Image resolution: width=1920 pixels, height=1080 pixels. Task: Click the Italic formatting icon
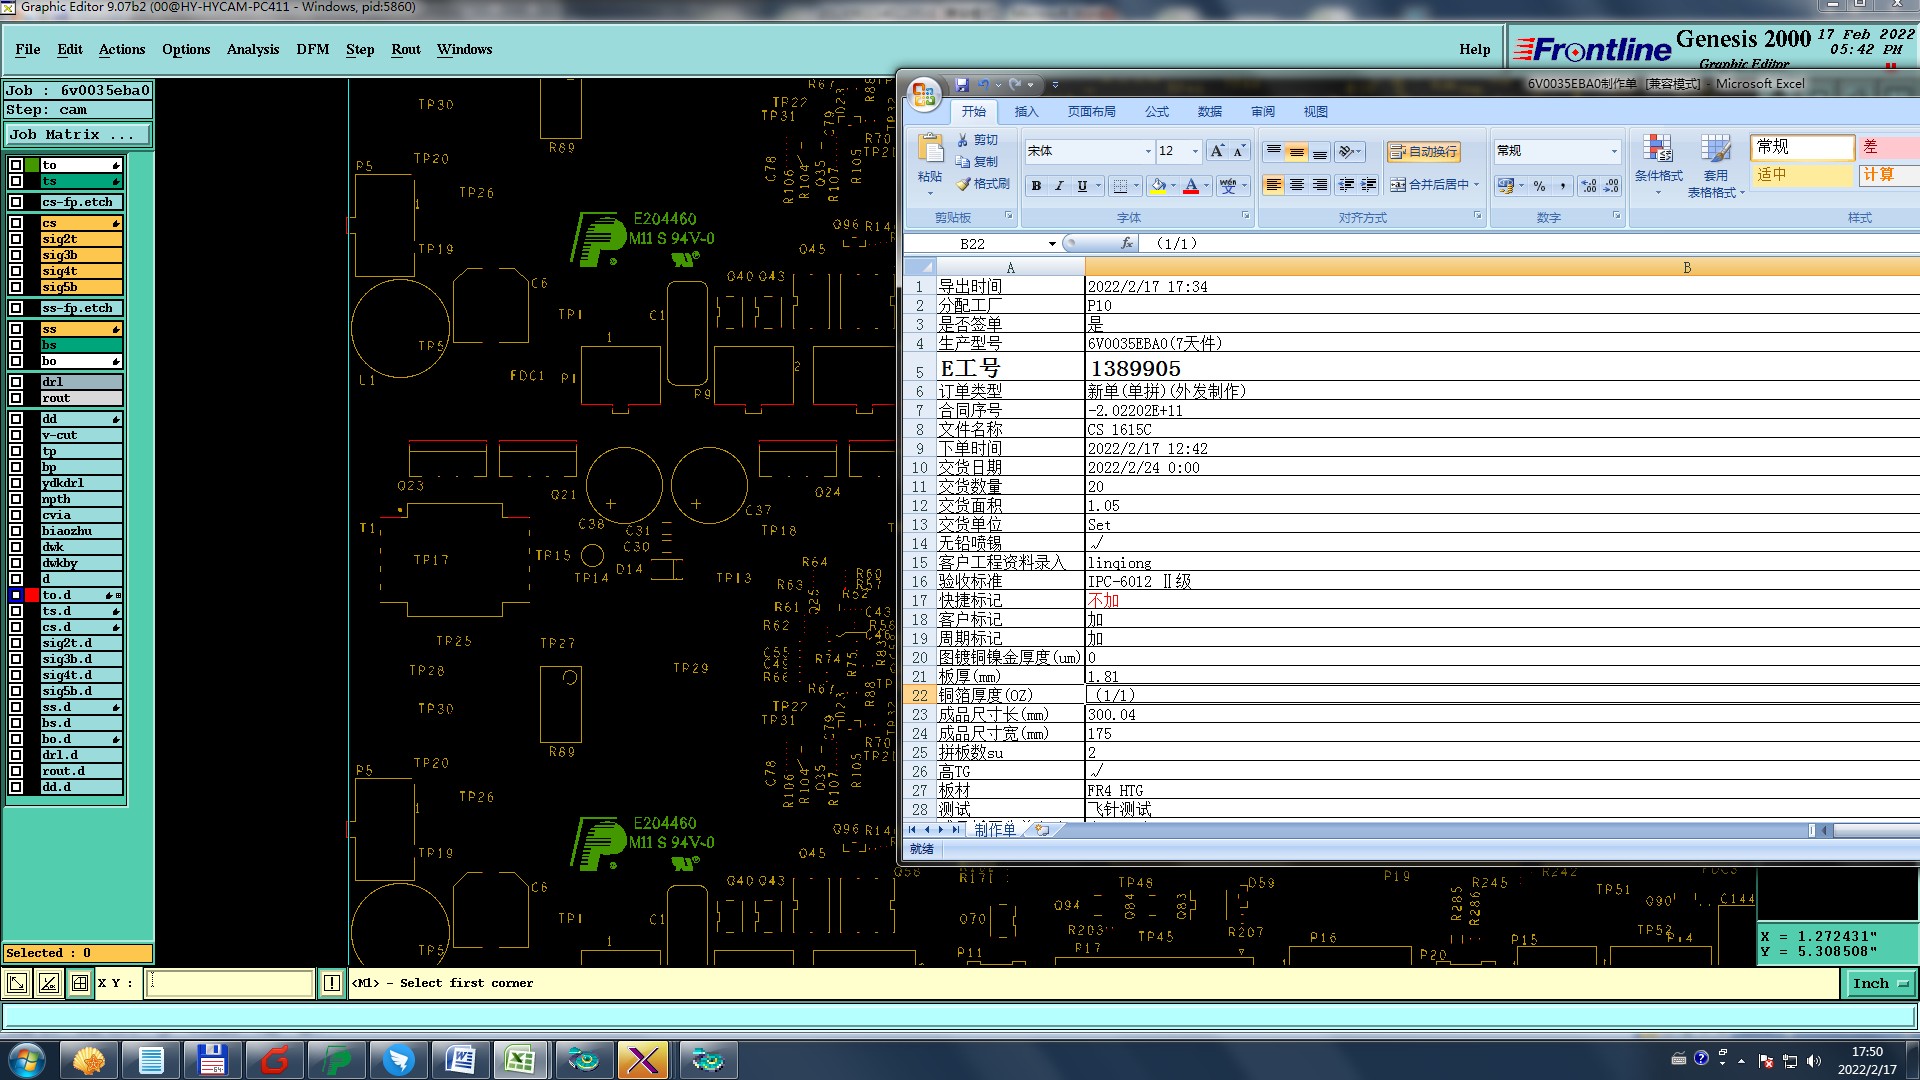point(1059,186)
